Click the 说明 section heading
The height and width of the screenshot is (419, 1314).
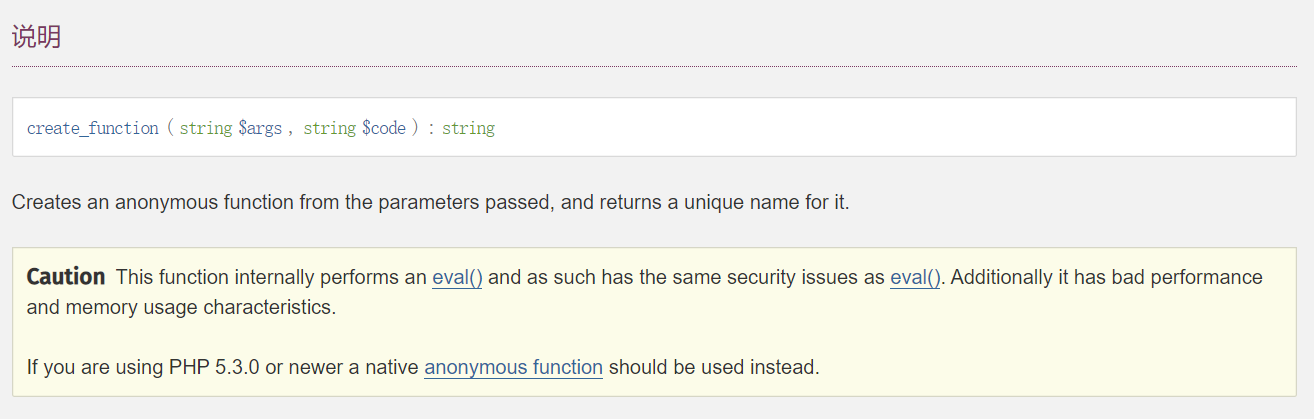coord(37,37)
